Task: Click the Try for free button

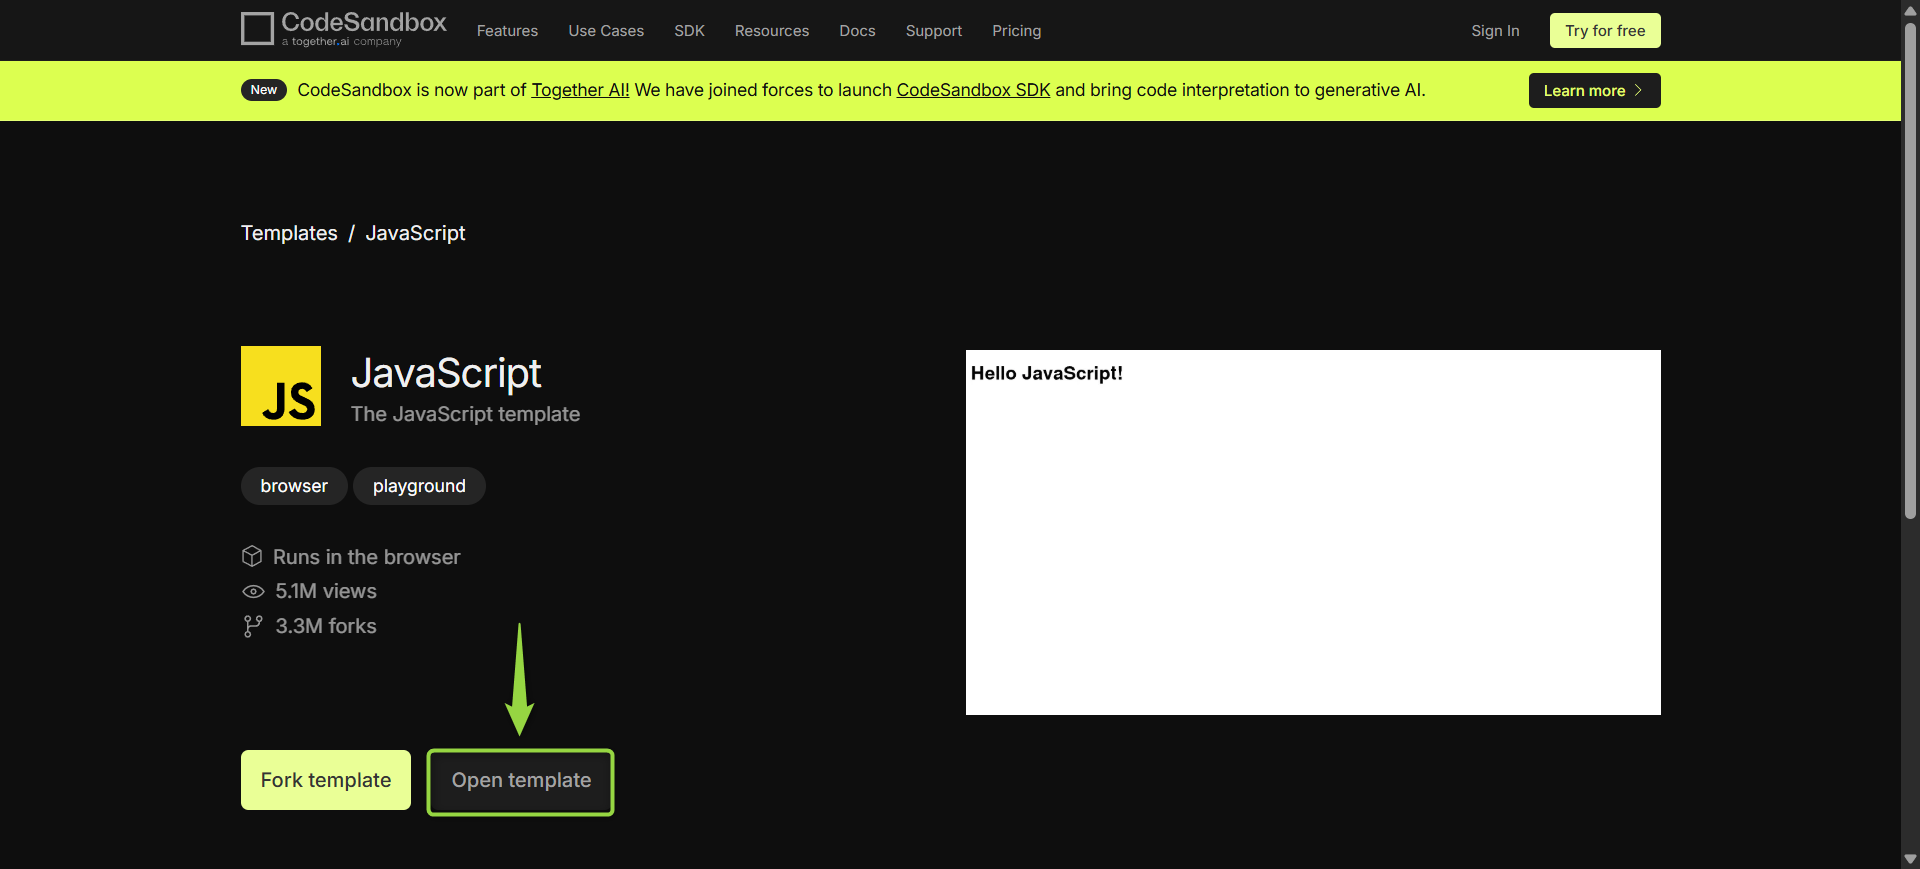Action: (x=1605, y=30)
